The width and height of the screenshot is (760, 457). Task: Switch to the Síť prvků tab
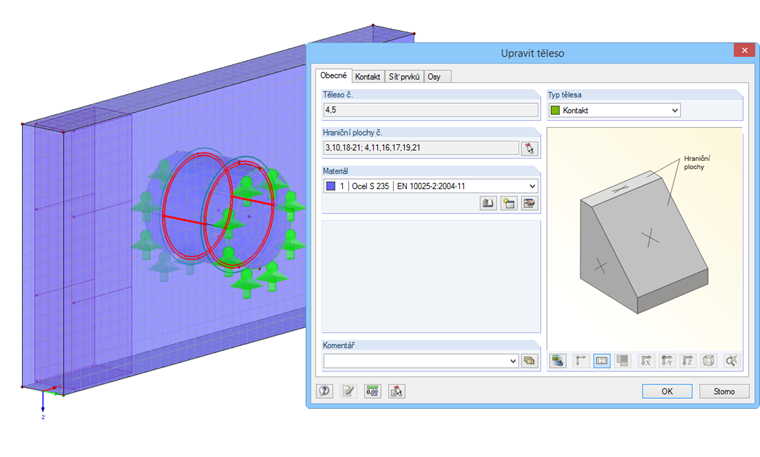point(404,77)
